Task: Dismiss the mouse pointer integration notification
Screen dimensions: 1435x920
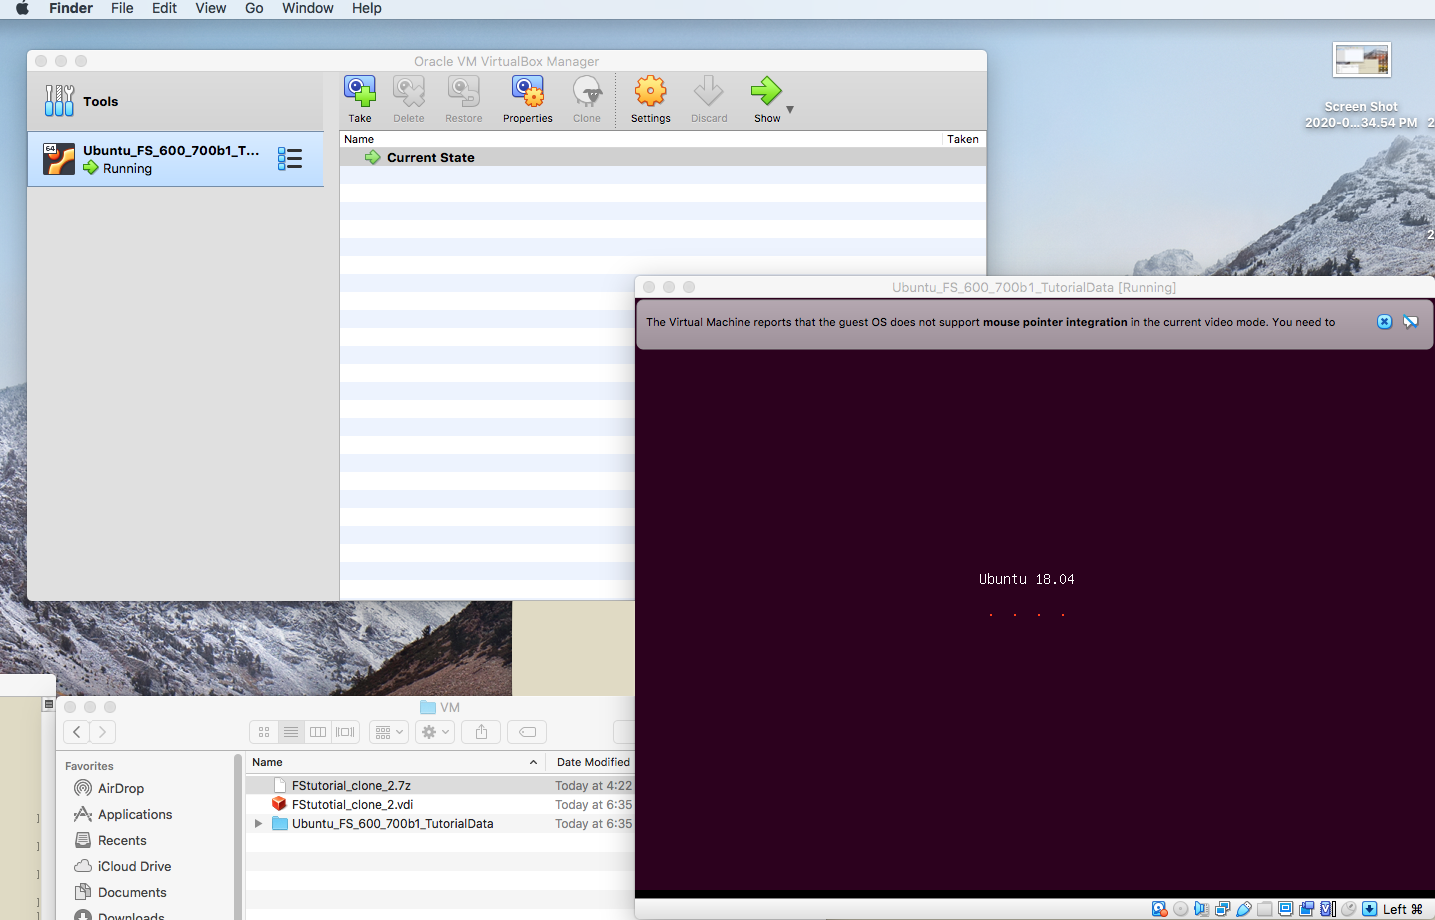Action: [1384, 322]
